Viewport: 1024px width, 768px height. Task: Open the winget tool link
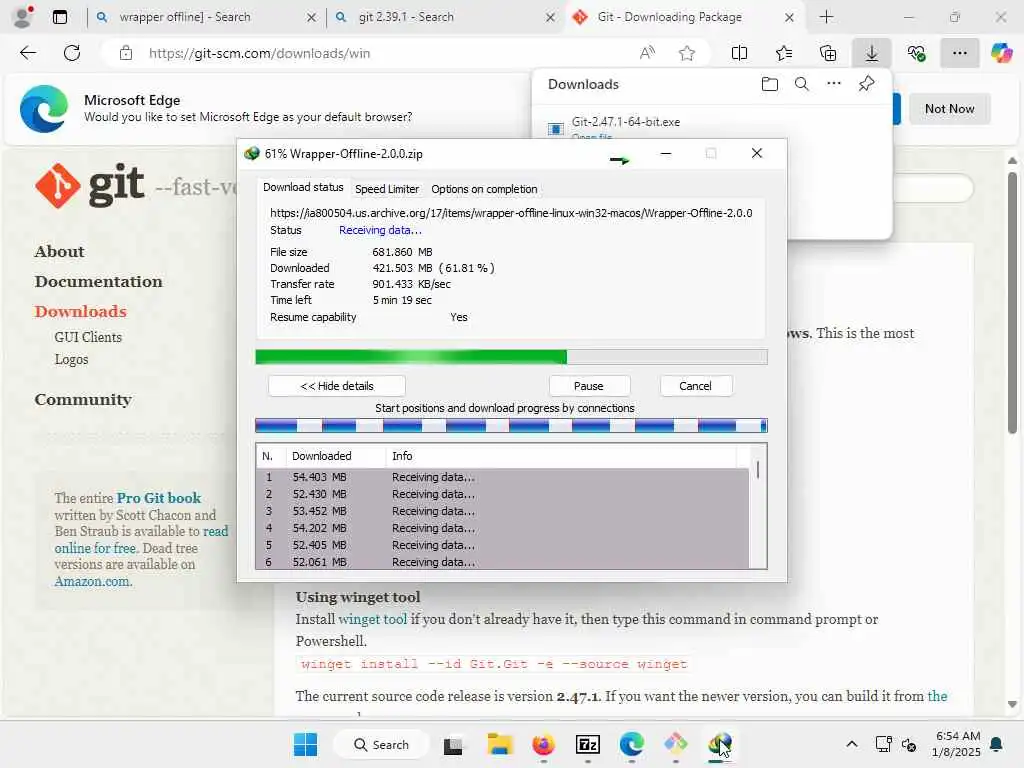(x=372, y=619)
